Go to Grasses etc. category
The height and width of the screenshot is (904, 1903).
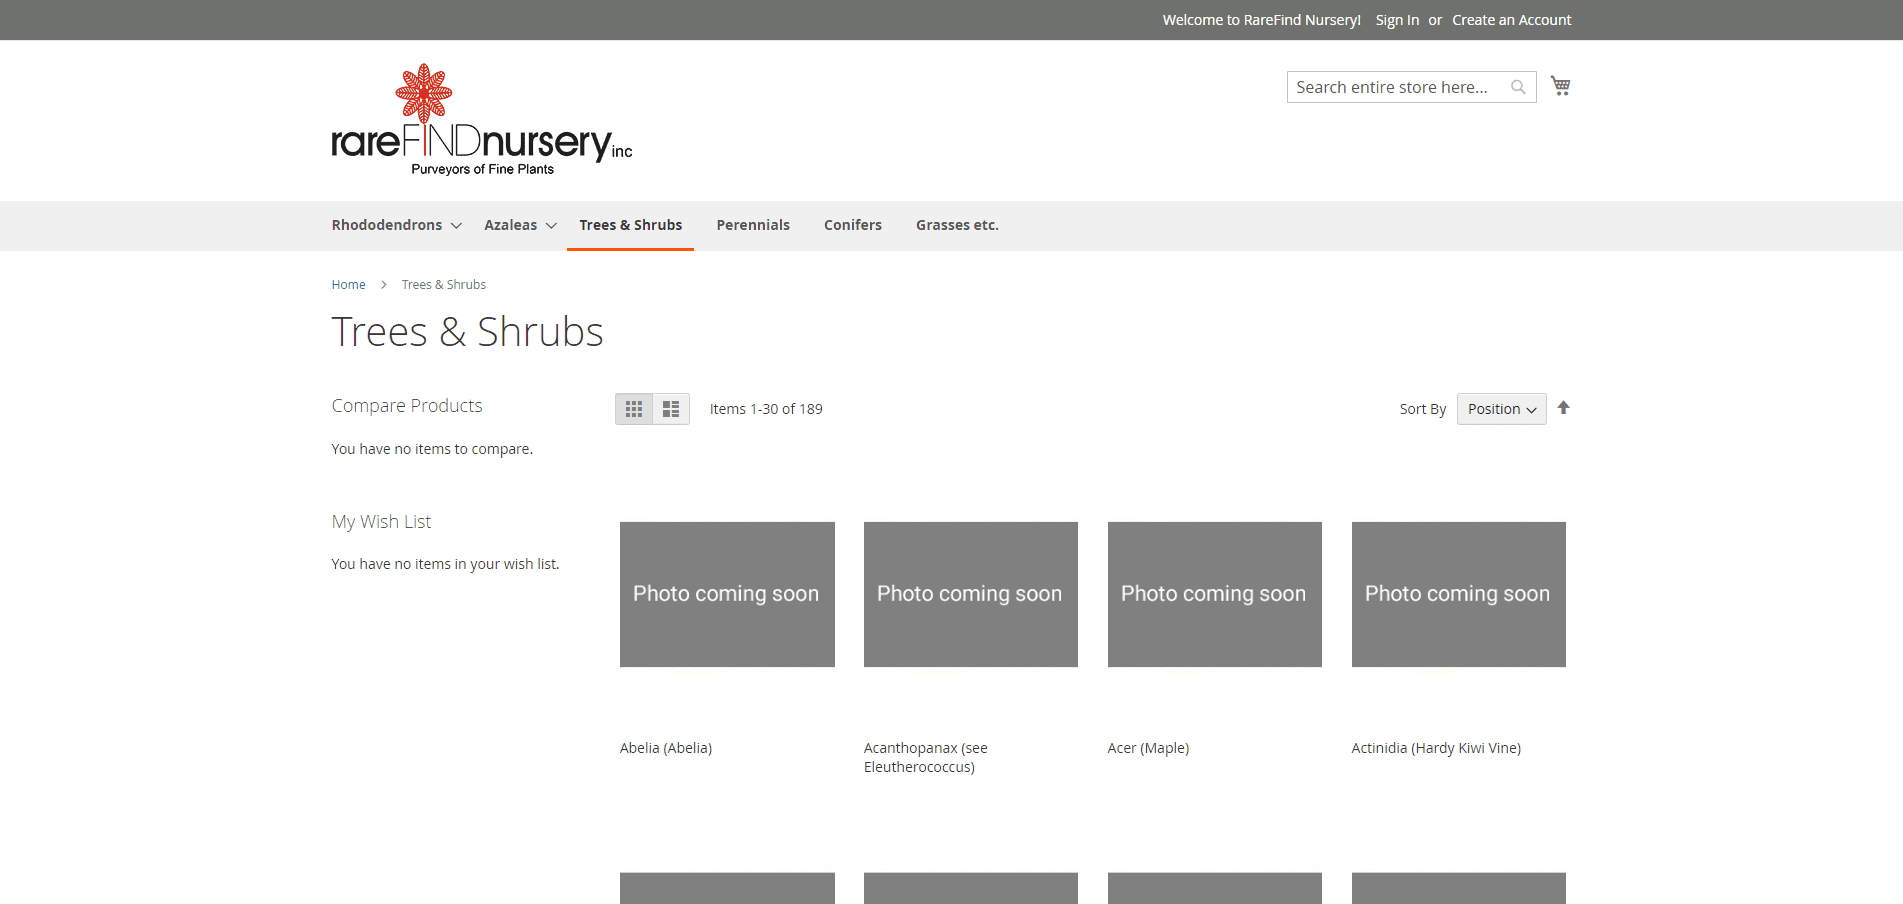tap(957, 225)
